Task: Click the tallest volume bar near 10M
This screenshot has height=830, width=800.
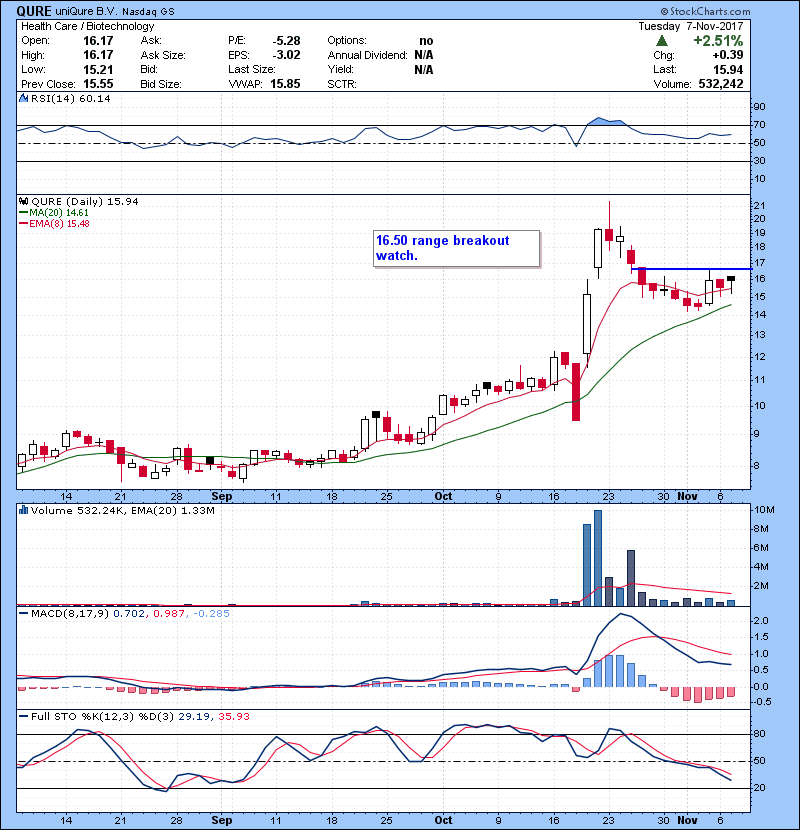Action: pos(598,558)
